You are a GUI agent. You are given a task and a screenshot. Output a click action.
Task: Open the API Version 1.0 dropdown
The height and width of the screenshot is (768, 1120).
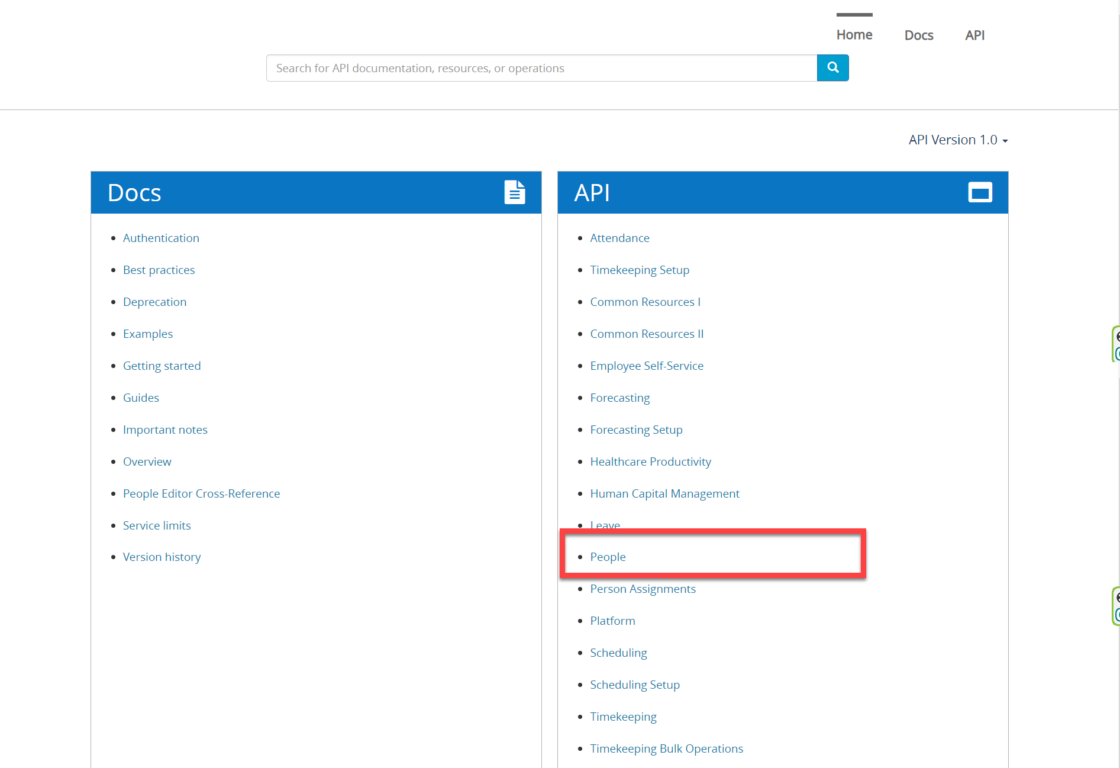tap(957, 140)
